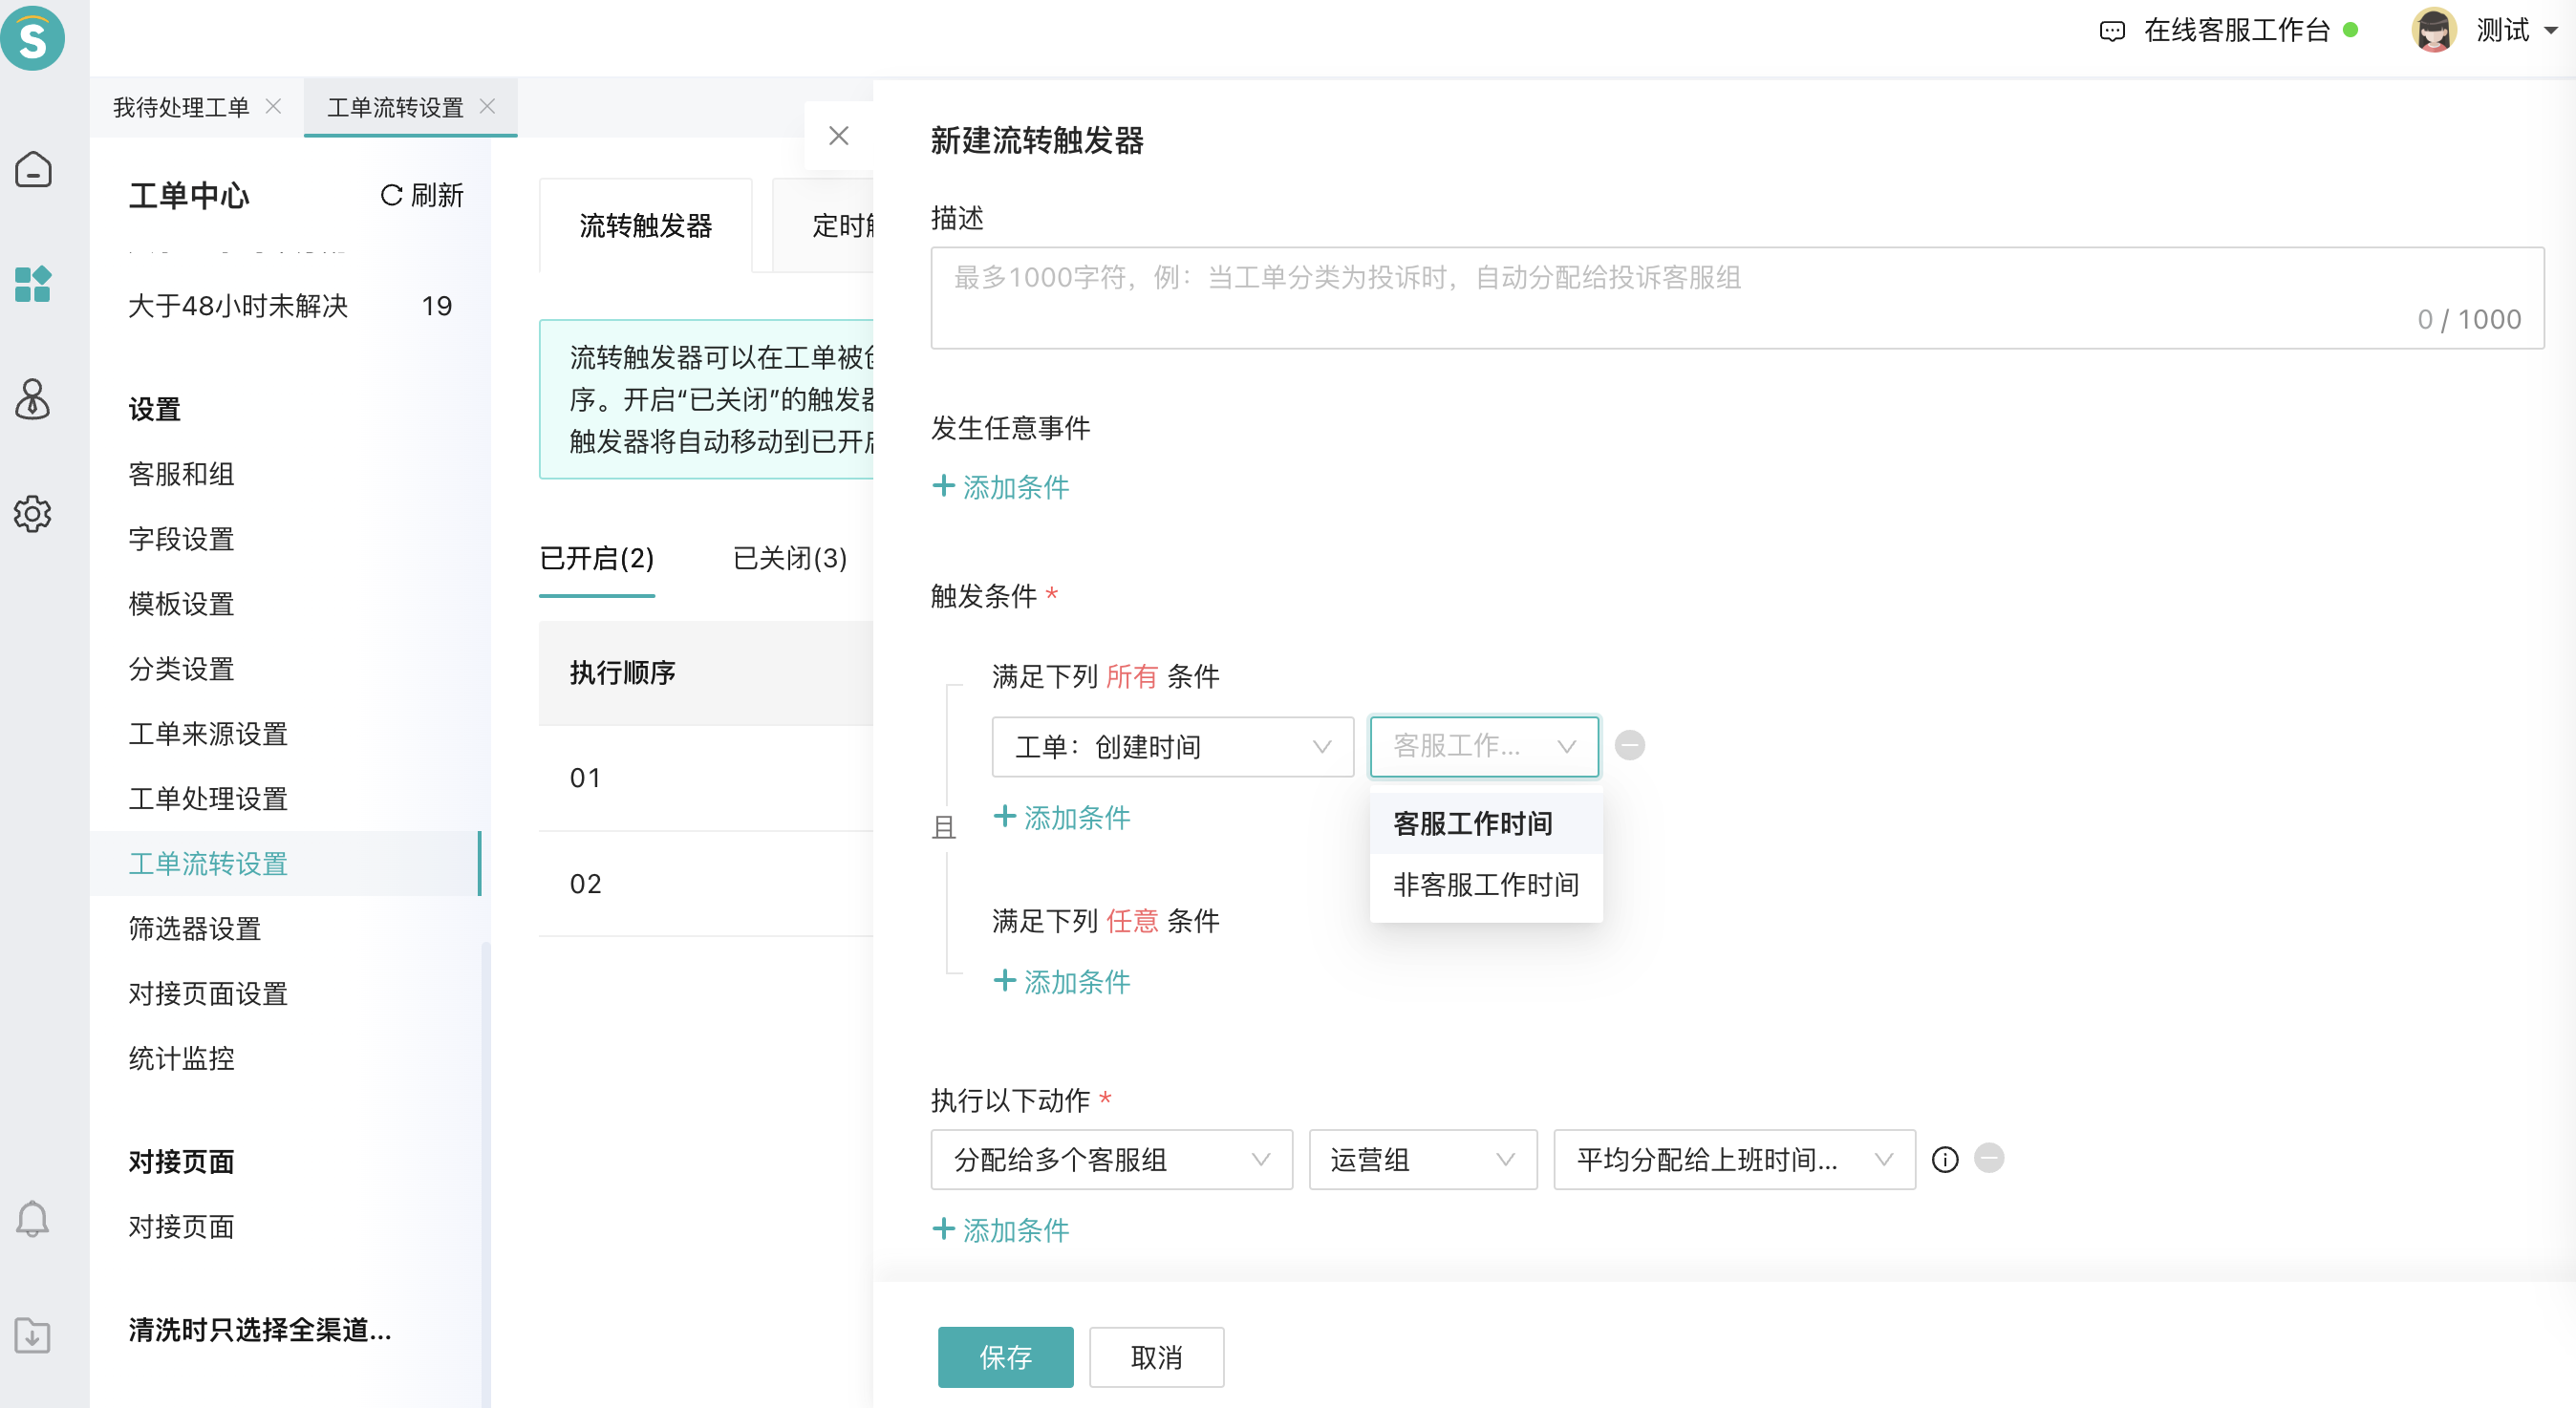Add a condition under 满足下列所有条件
This screenshot has height=1408, width=2576.
(1062, 817)
